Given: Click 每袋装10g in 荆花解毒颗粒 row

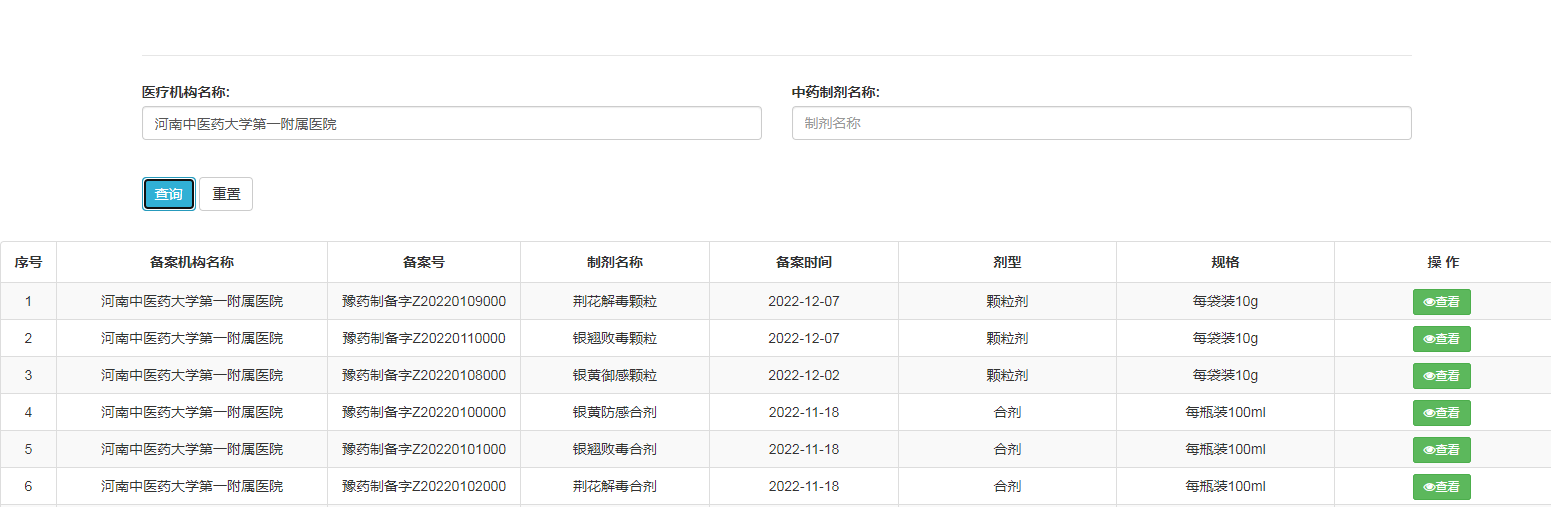Looking at the screenshot, I should 1225,301.
